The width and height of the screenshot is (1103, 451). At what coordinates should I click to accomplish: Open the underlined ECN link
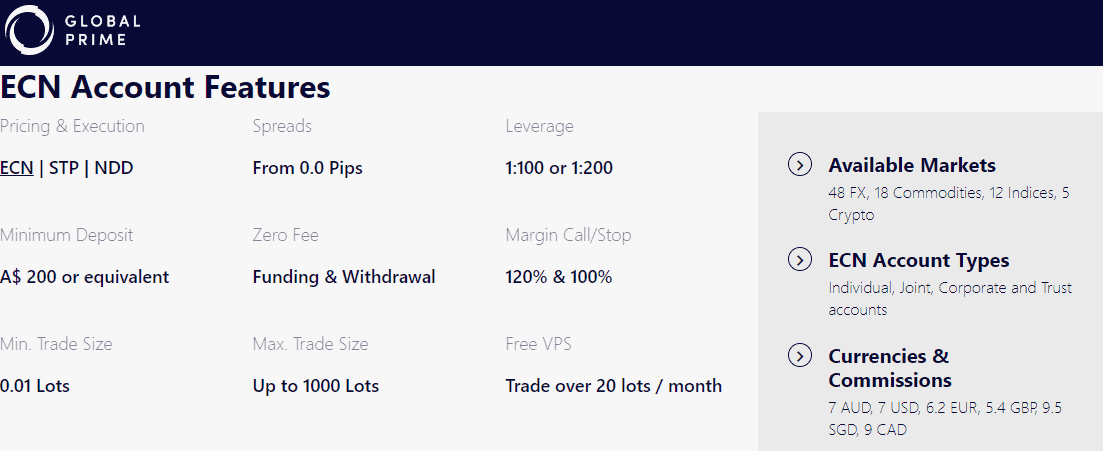pyautogui.click(x=17, y=168)
